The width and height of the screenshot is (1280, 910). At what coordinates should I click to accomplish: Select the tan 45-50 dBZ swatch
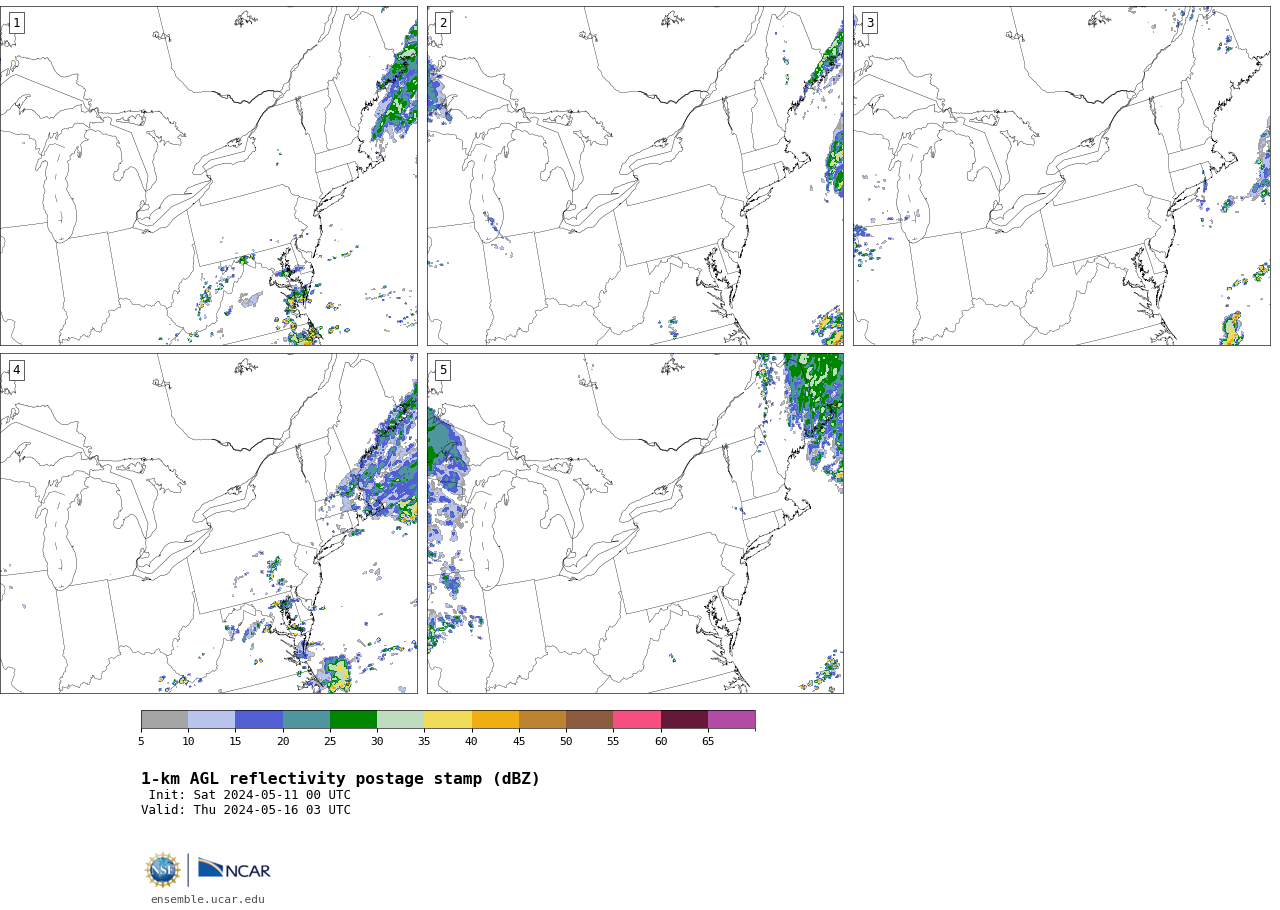coord(542,720)
